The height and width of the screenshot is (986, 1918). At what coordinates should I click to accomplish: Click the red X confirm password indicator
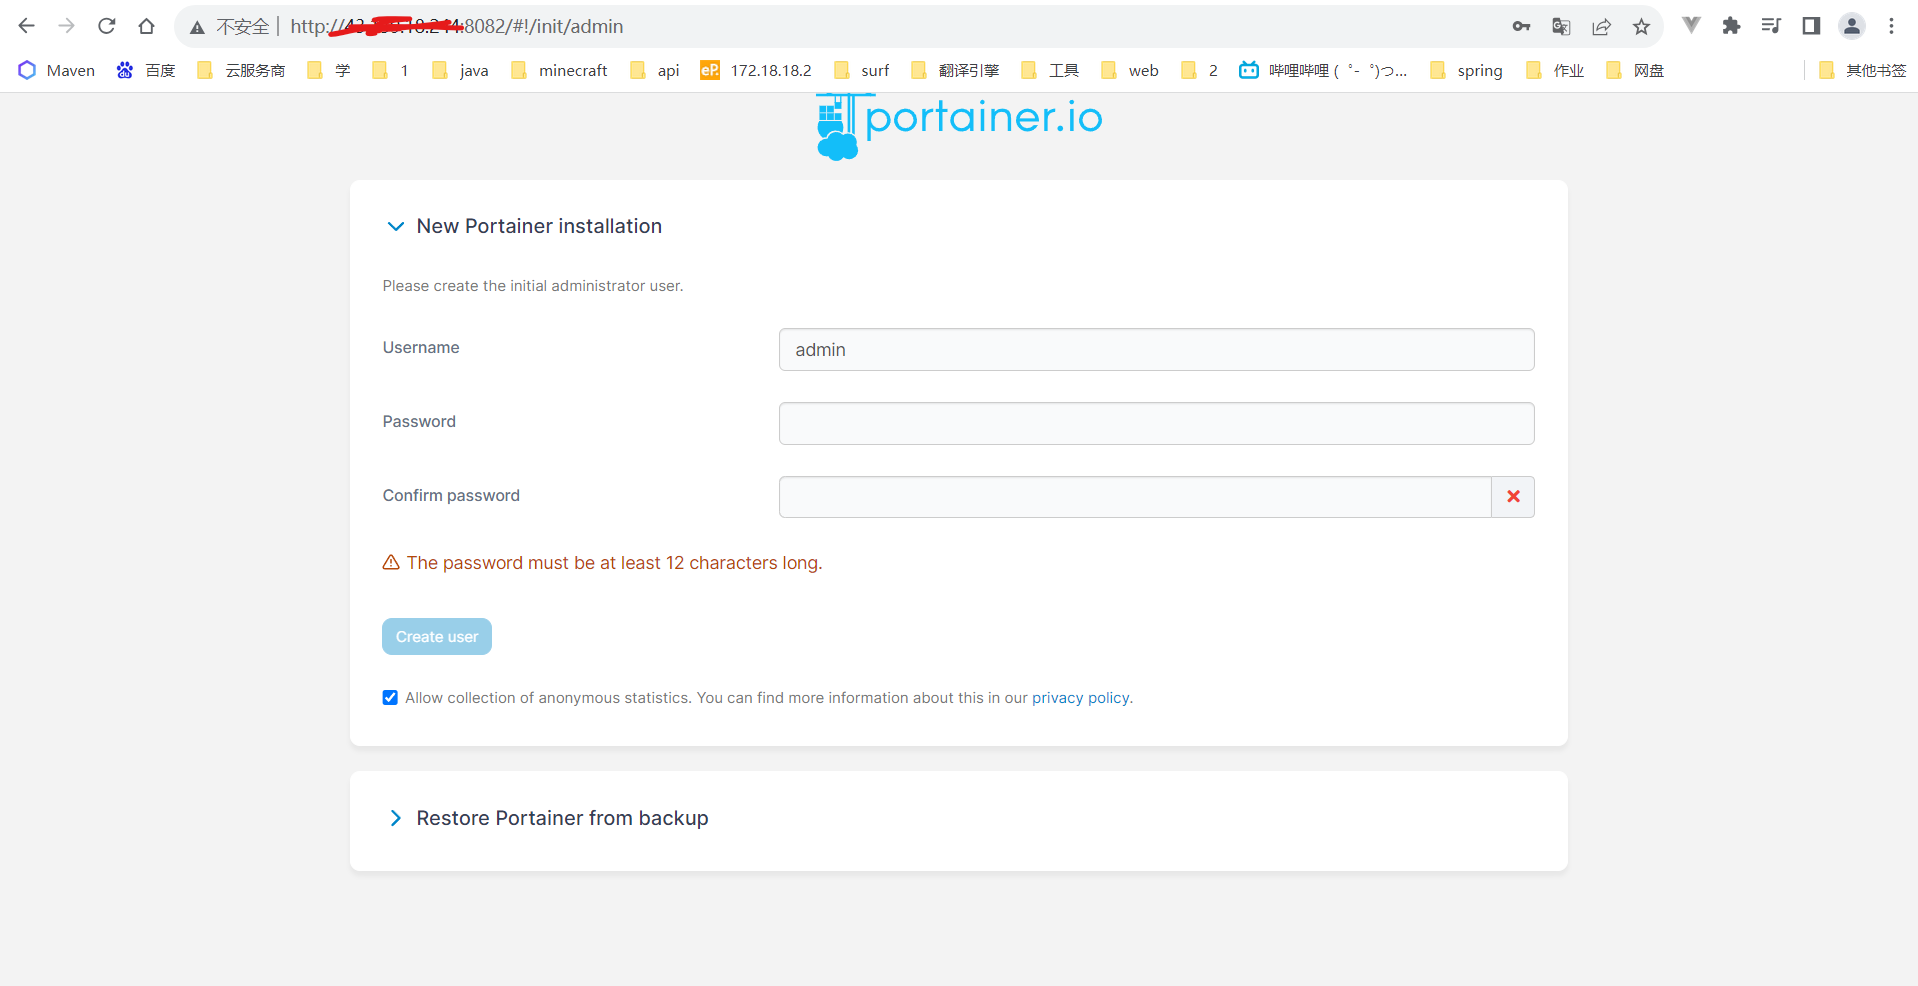1513,497
